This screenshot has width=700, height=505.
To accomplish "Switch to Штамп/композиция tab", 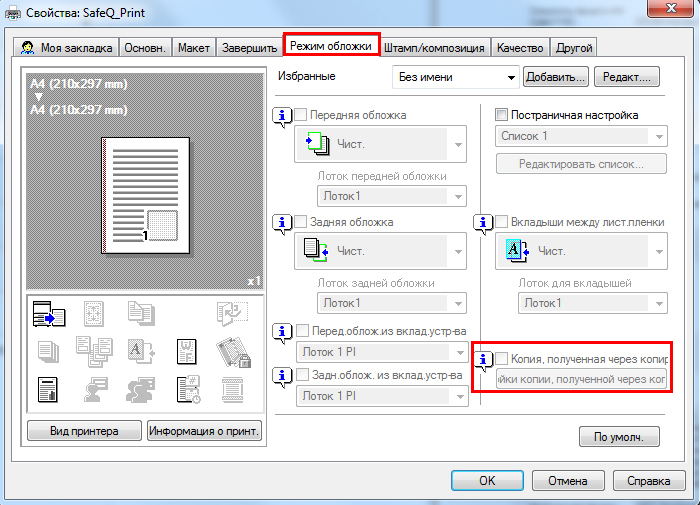I will 434,47.
